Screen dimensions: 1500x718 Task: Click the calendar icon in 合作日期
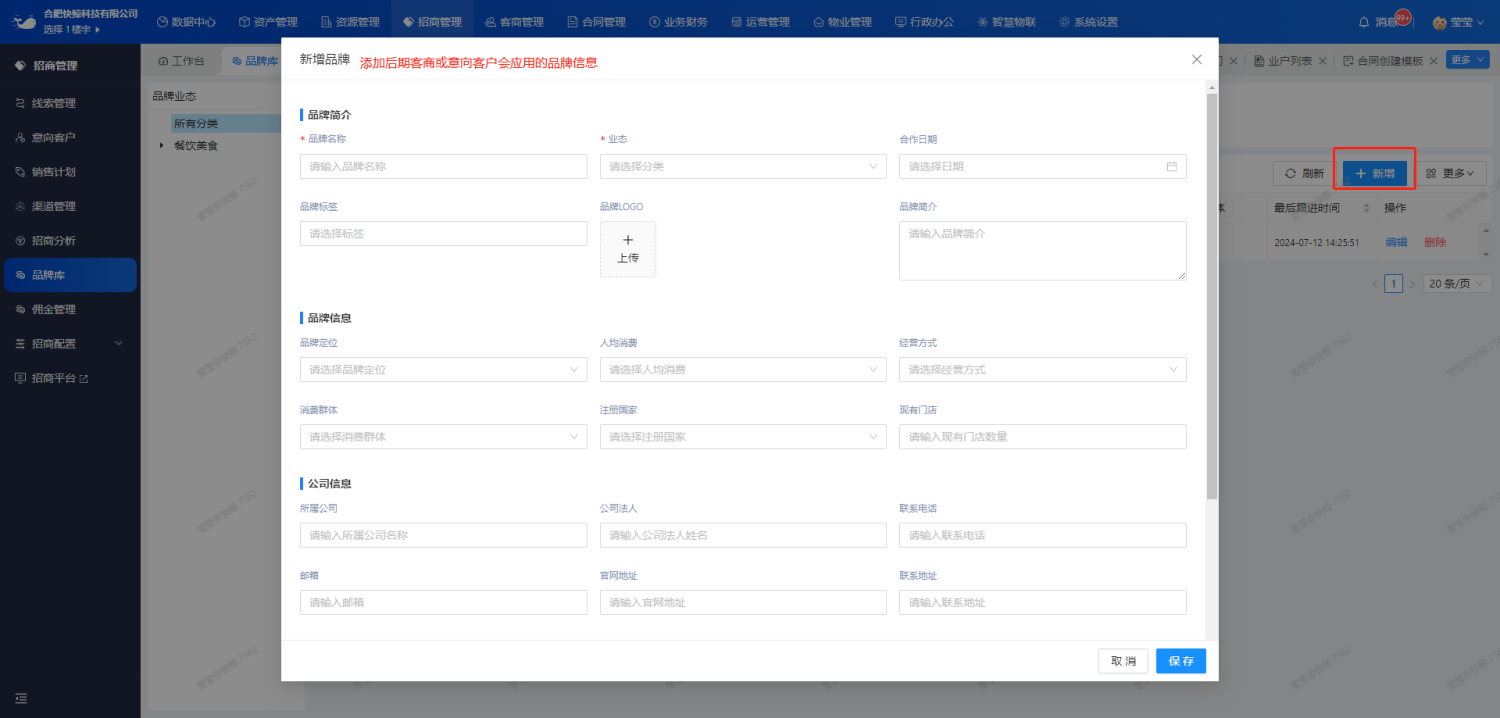(x=1172, y=167)
